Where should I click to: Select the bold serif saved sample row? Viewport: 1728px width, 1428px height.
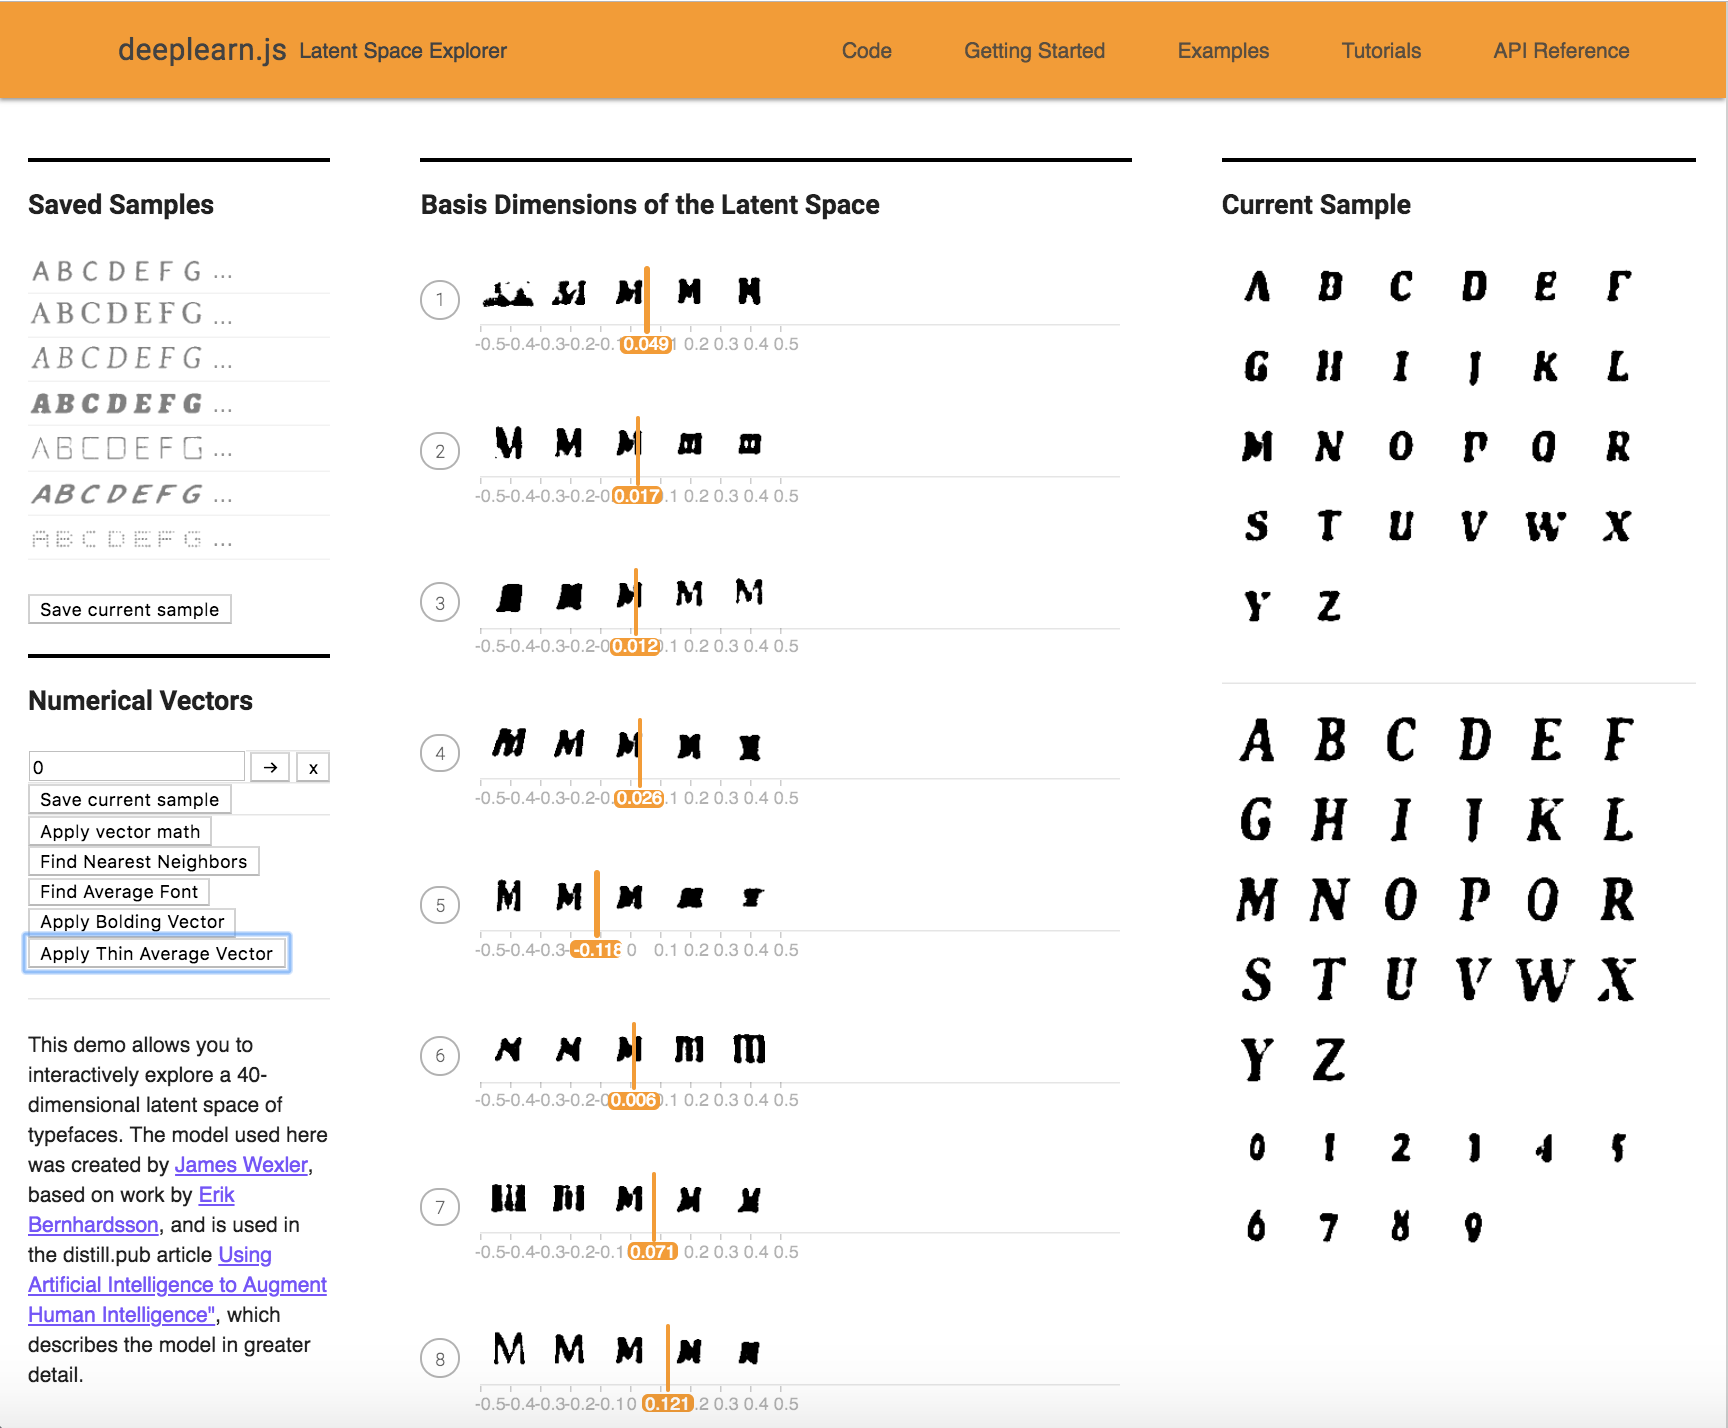(179, 404)
